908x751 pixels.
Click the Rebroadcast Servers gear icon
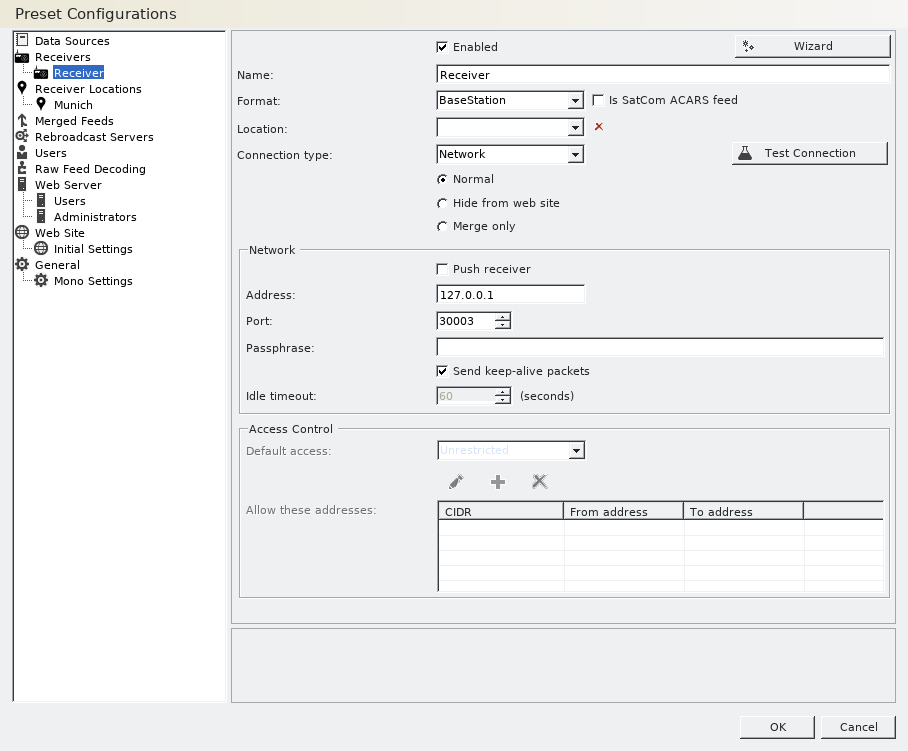[x=22, y=137]
